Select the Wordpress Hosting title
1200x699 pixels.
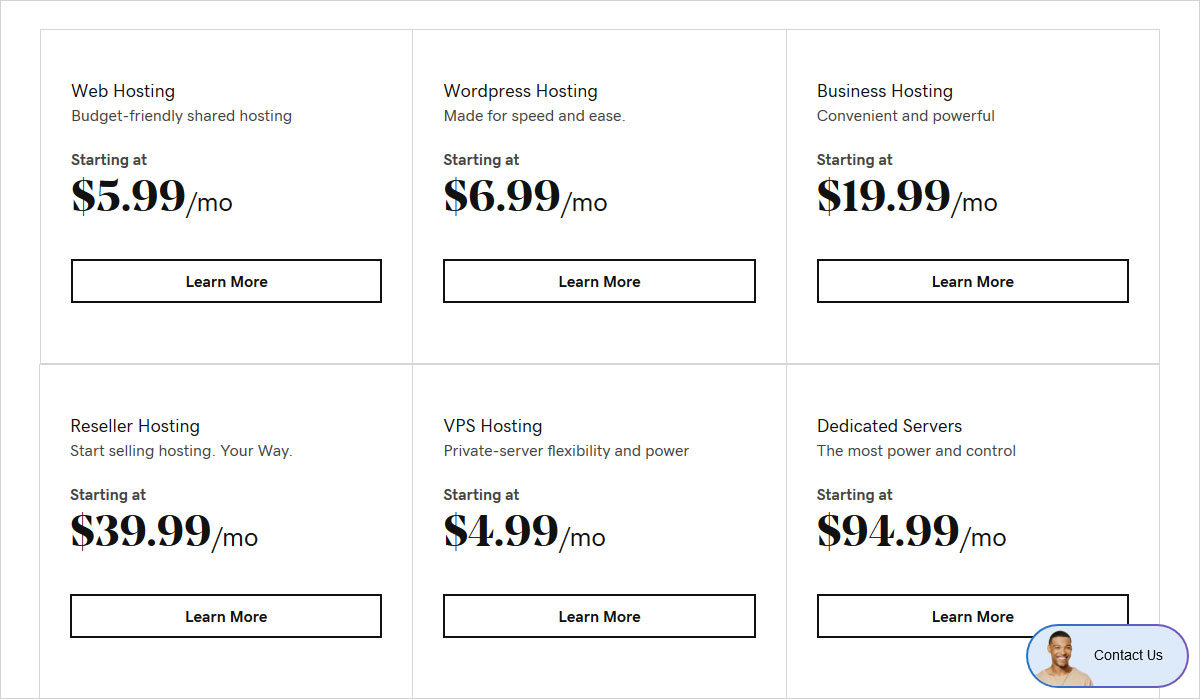point(520,91)
